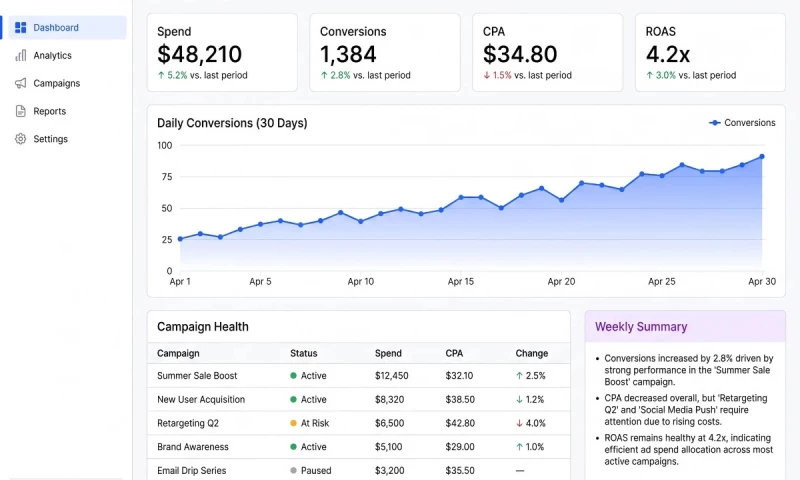Click the Conversions card up-arrow icon

point(324,75)
